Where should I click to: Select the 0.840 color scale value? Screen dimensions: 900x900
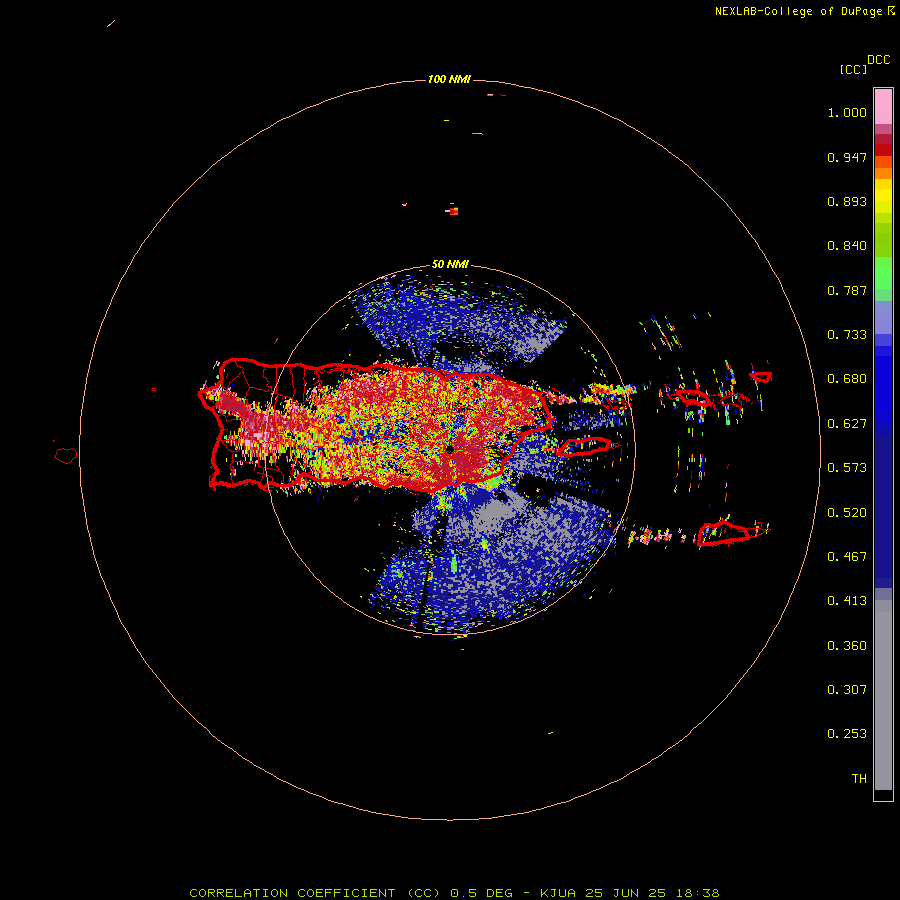[x=847, y=246]
